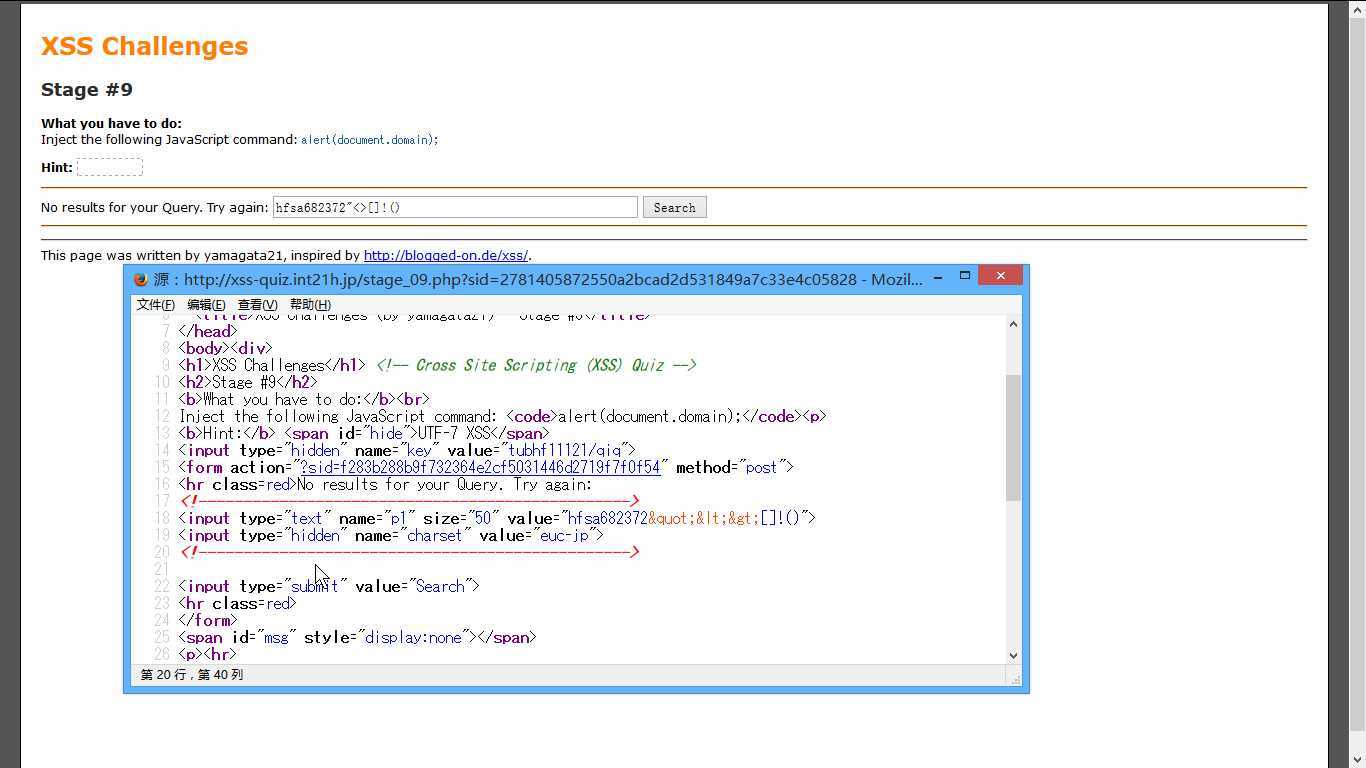Click the resize grip of source window

coord(1016,679)
